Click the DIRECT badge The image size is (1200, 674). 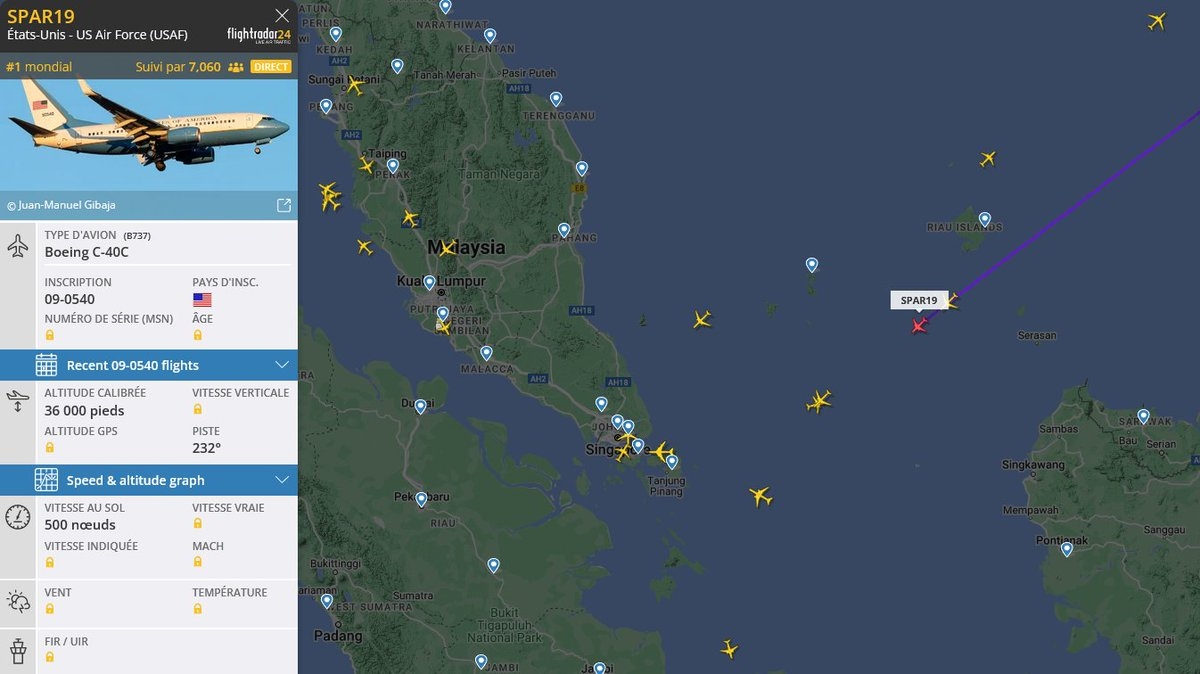point(271,67)
